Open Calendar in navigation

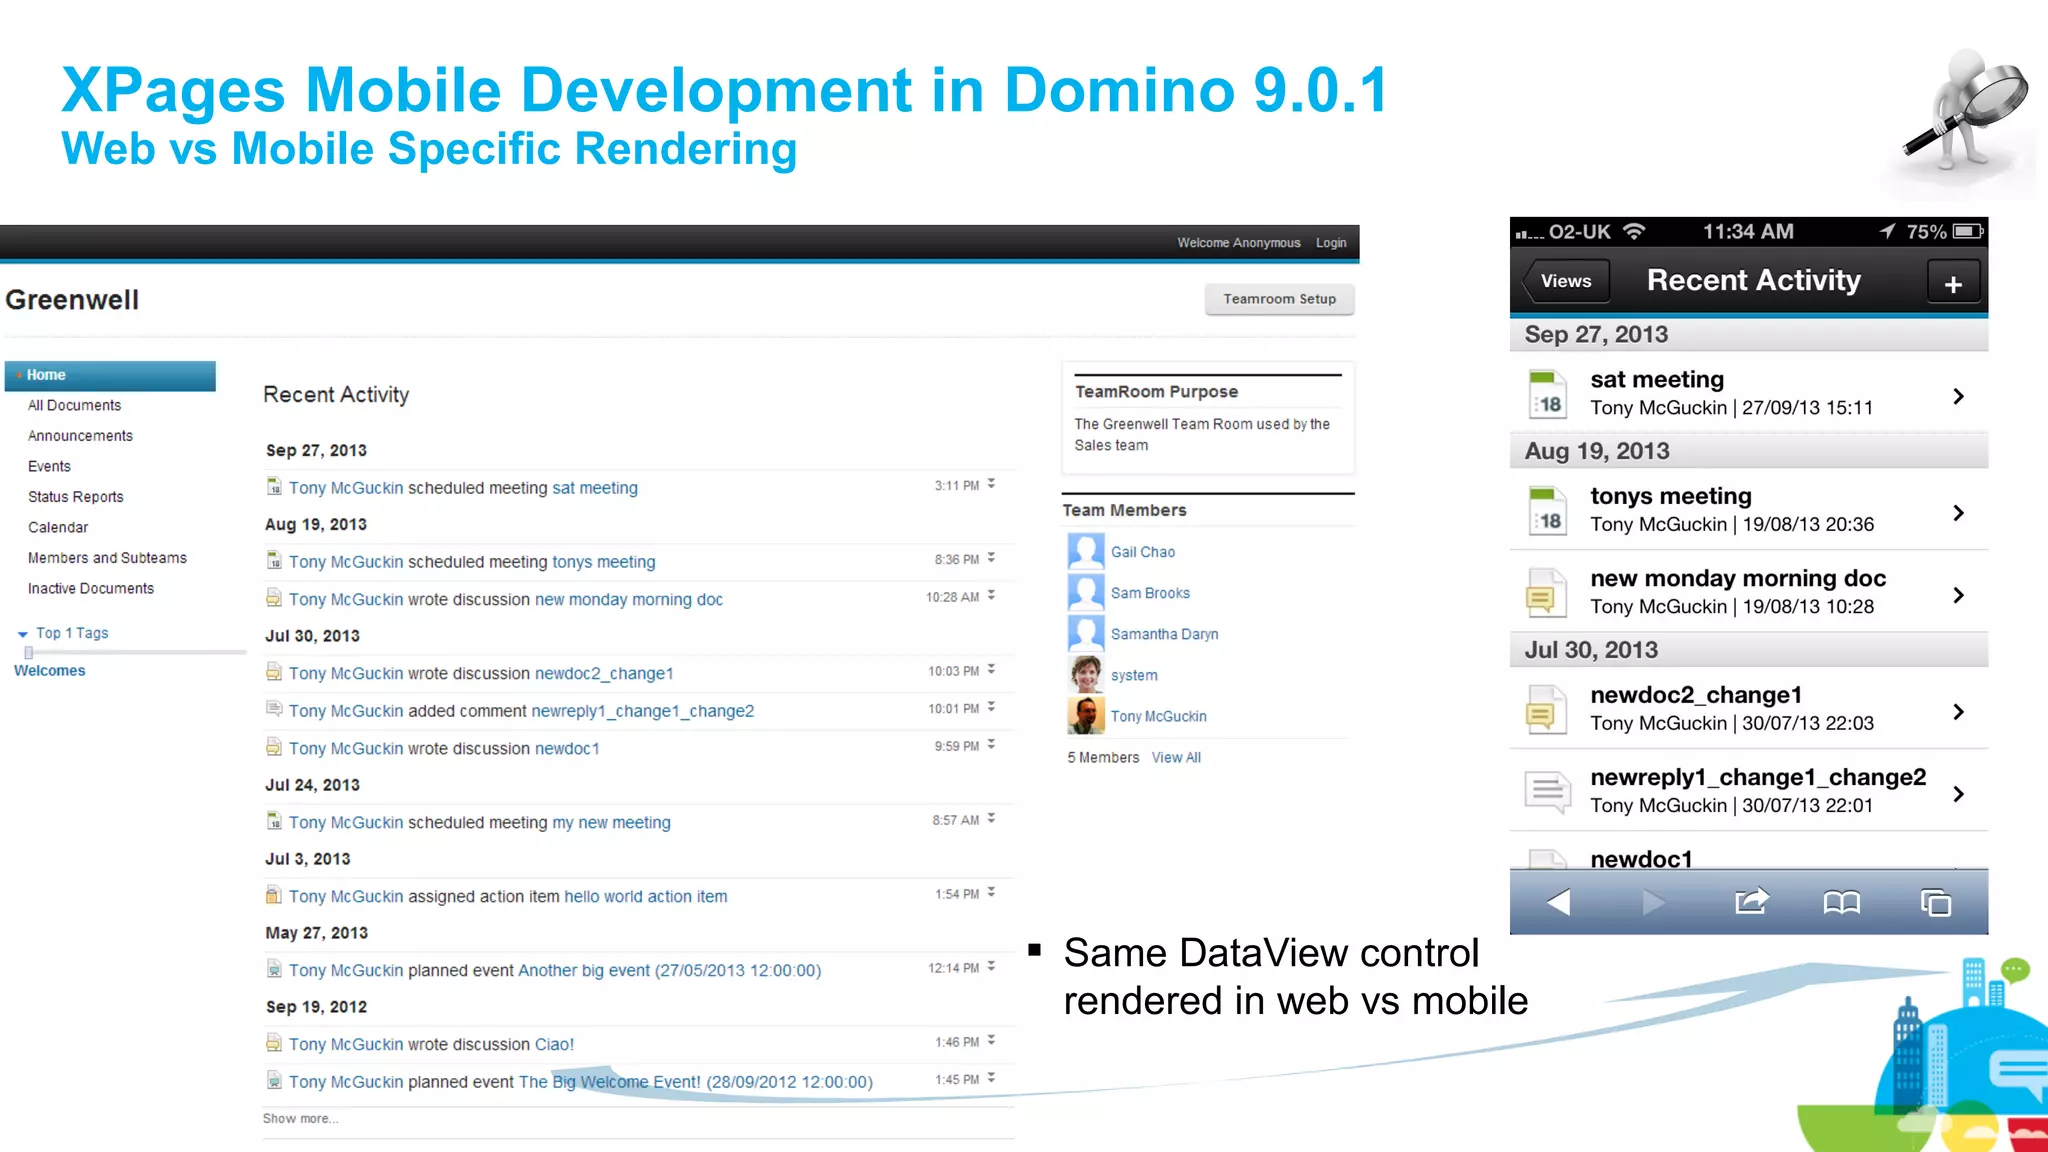[58, 527]
